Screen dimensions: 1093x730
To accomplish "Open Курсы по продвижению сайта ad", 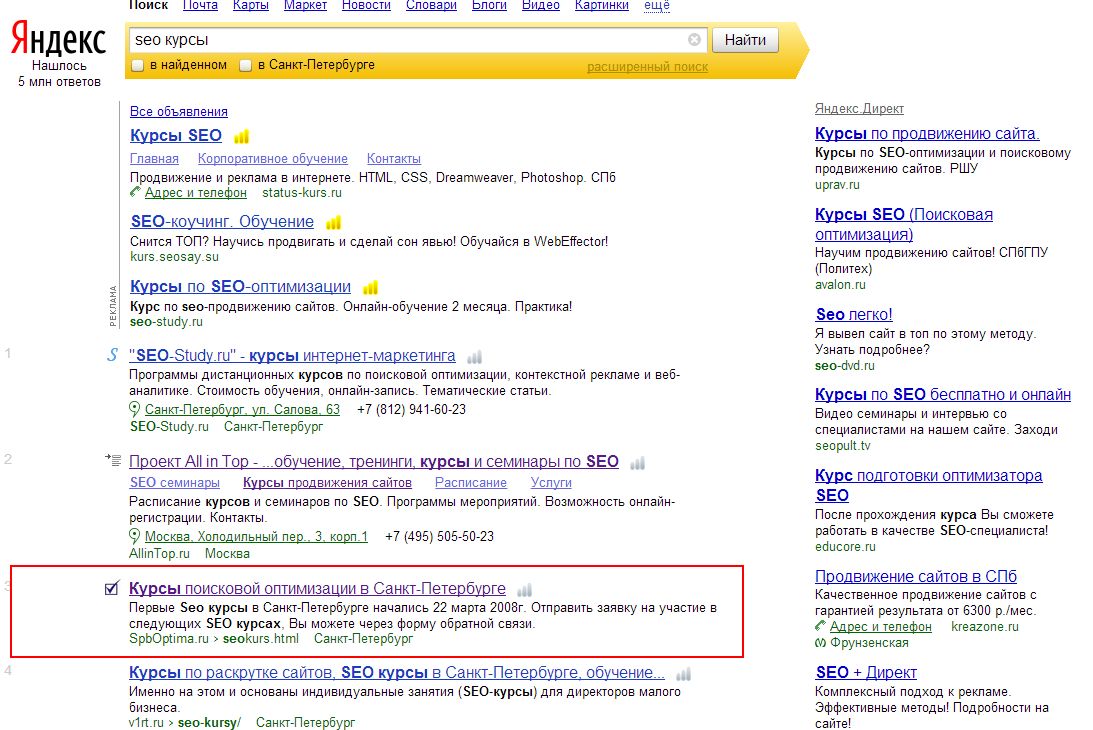I will 927,133.
